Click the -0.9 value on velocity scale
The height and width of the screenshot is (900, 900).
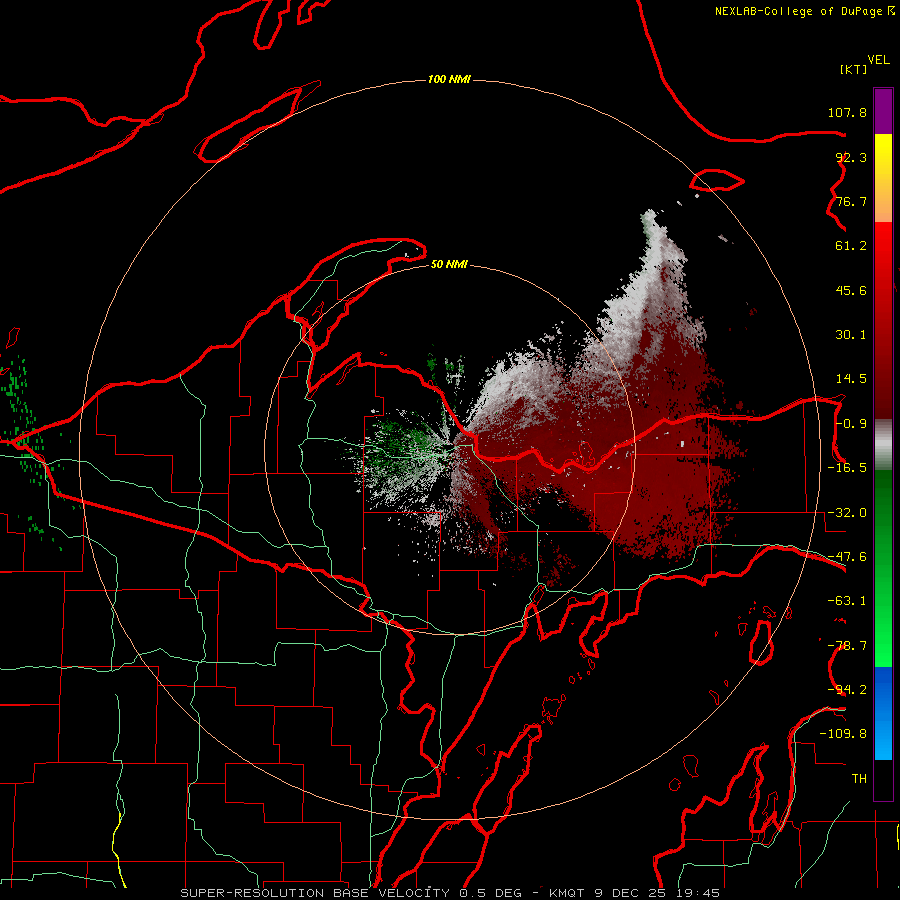click(851, 424)
